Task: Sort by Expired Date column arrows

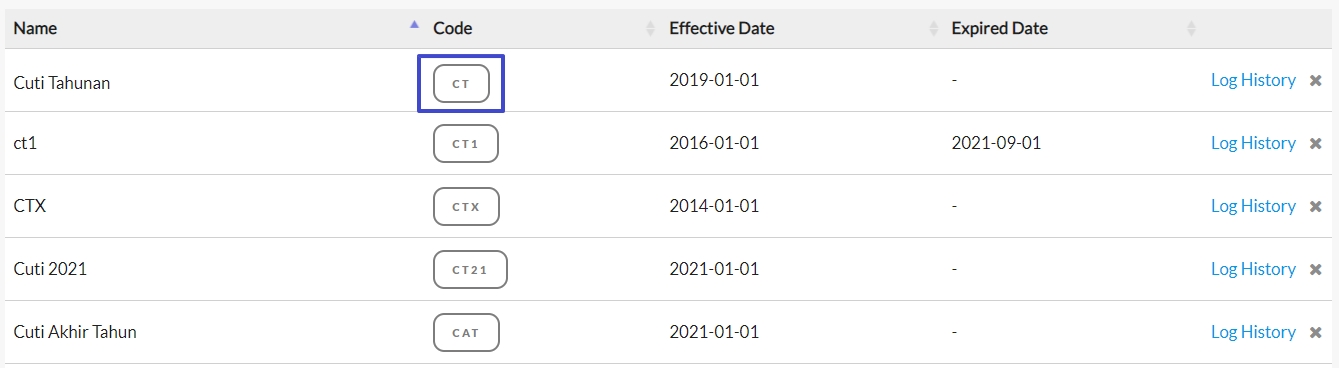Action: (x=1191, y=29)
